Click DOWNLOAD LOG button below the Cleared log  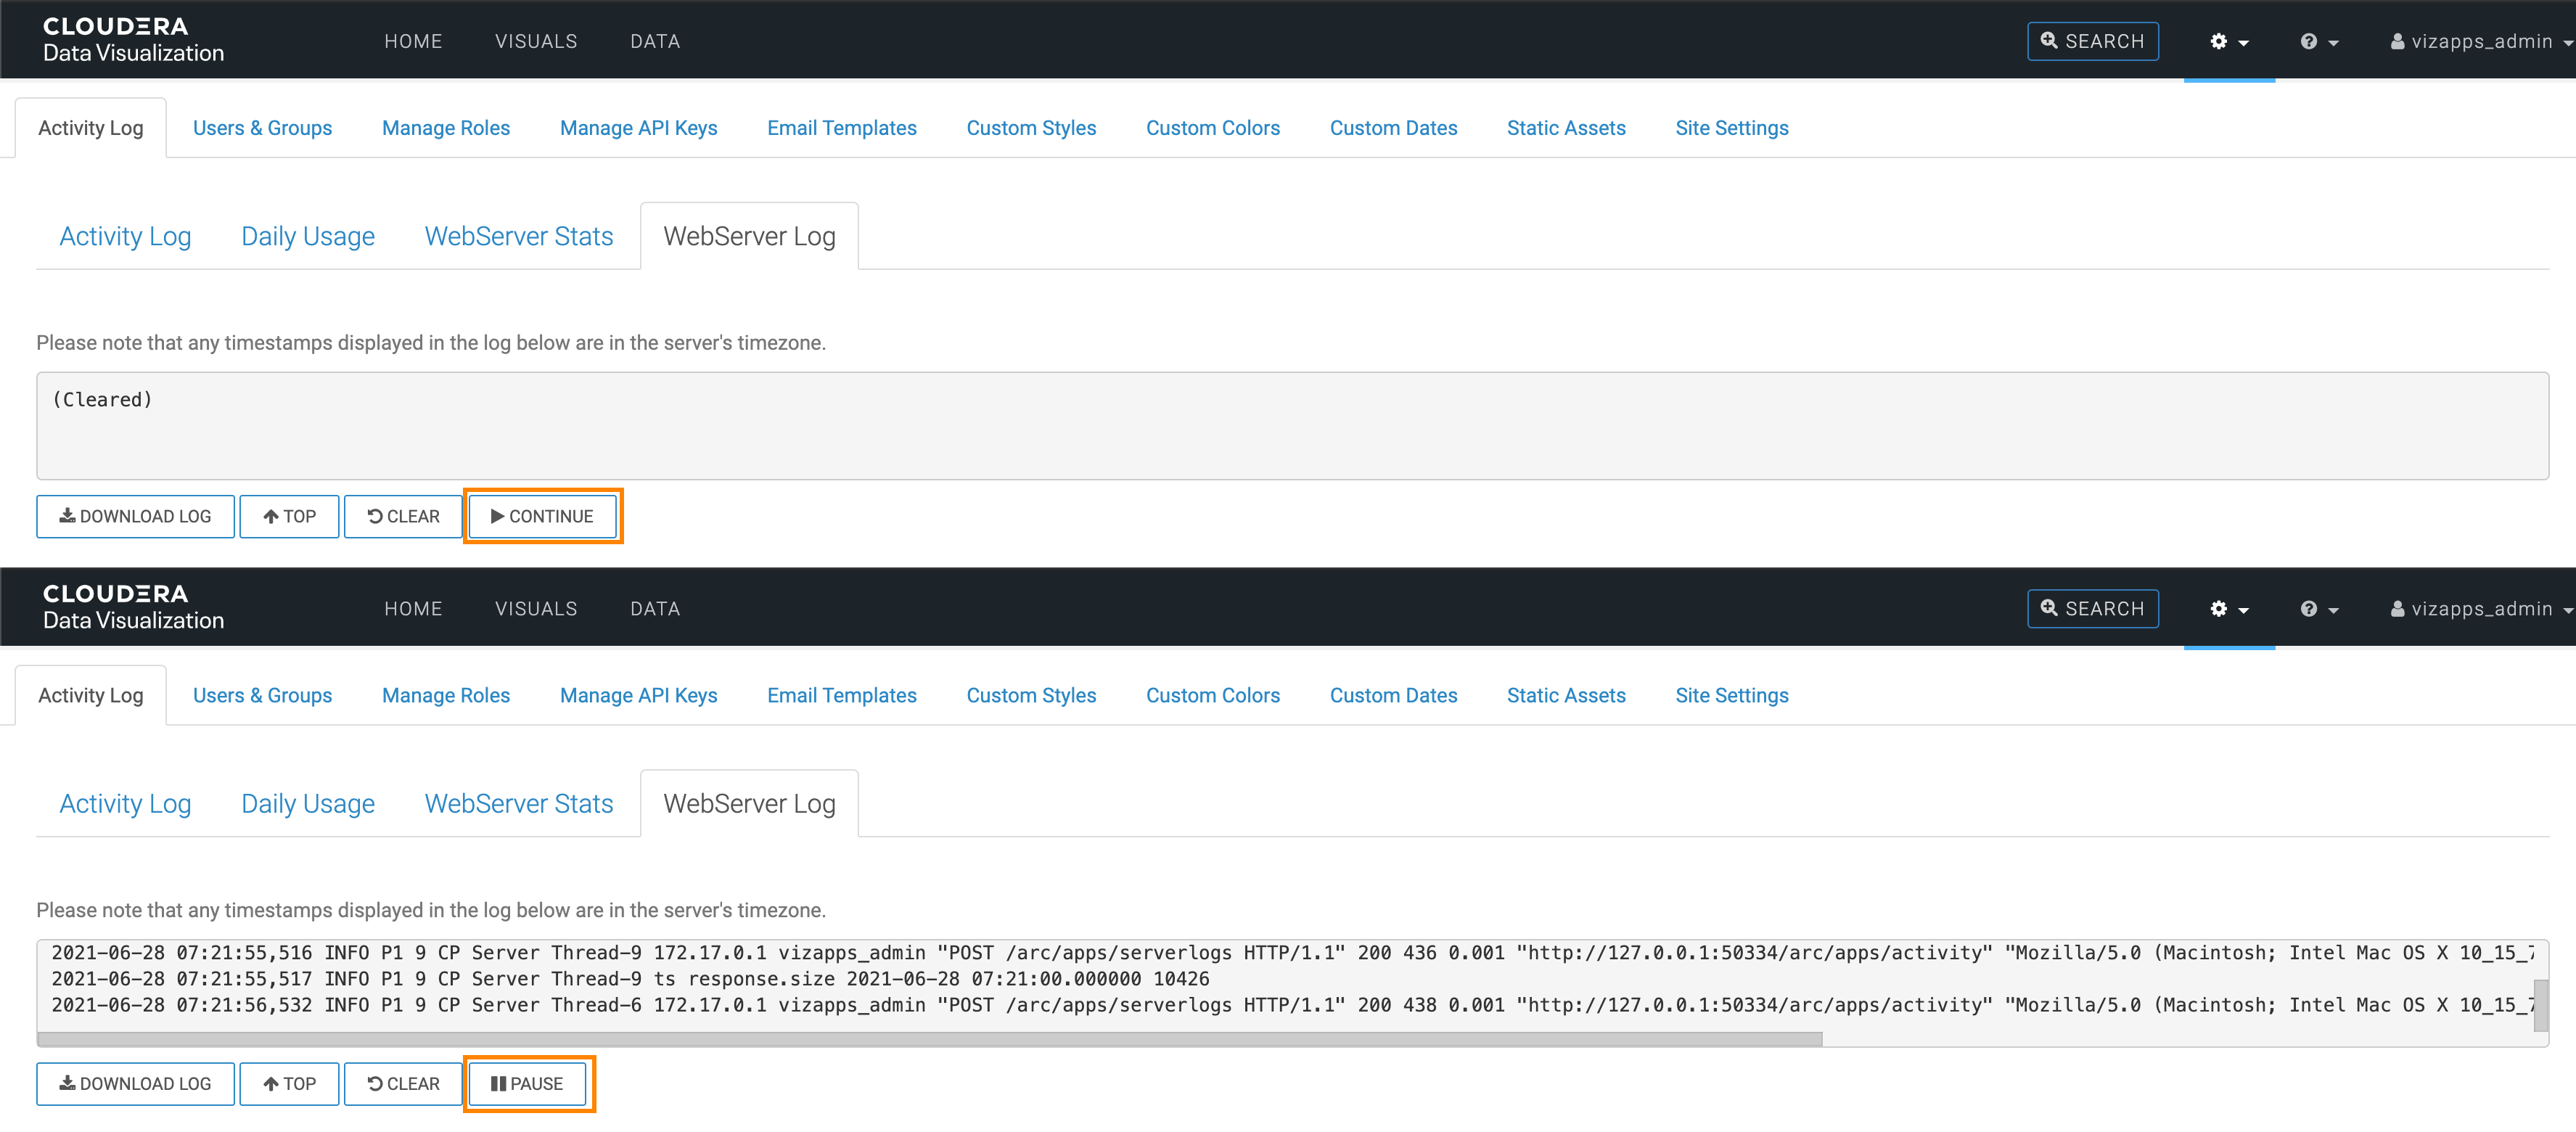pos(135,516)
